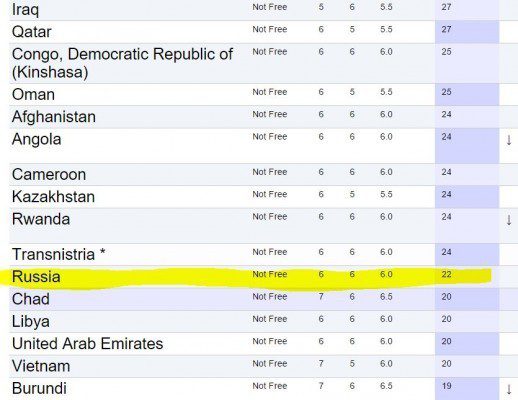Click Congo, Democratic Republic of (Kinshasa)

pos(122,63)
